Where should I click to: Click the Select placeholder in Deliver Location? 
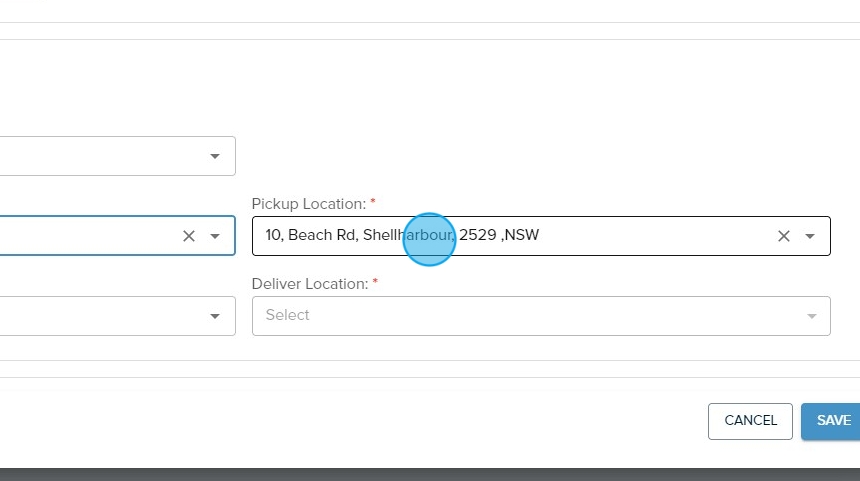[x=288, y=315]
